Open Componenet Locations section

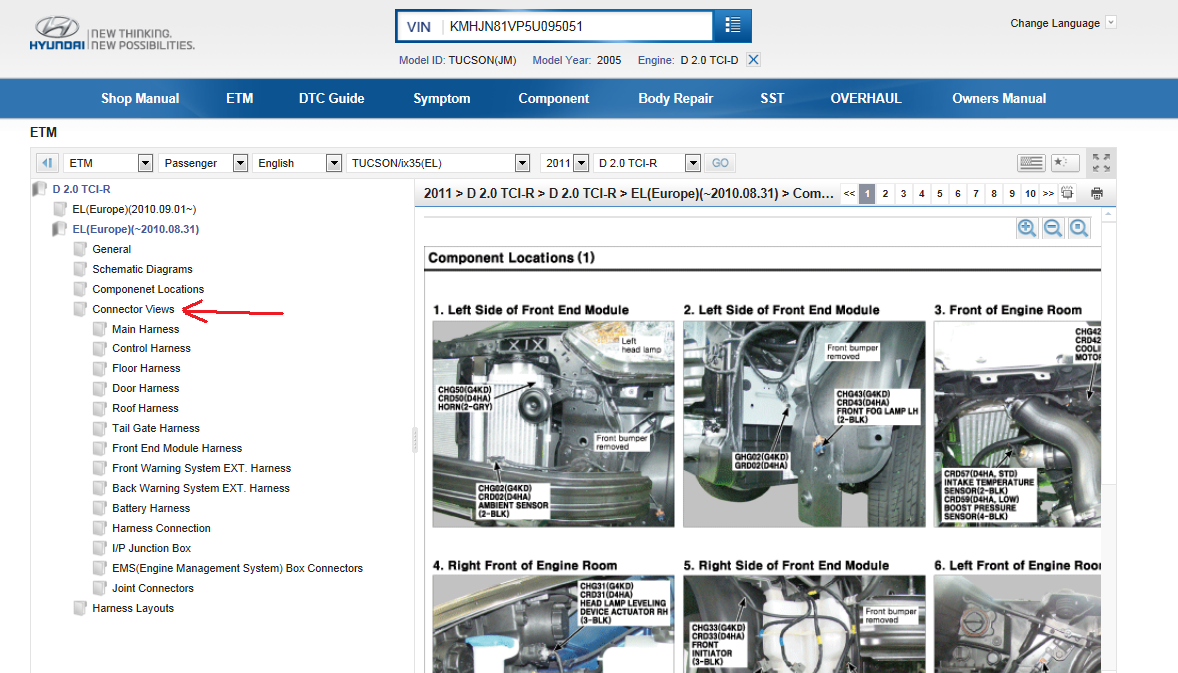pos(148,289)
